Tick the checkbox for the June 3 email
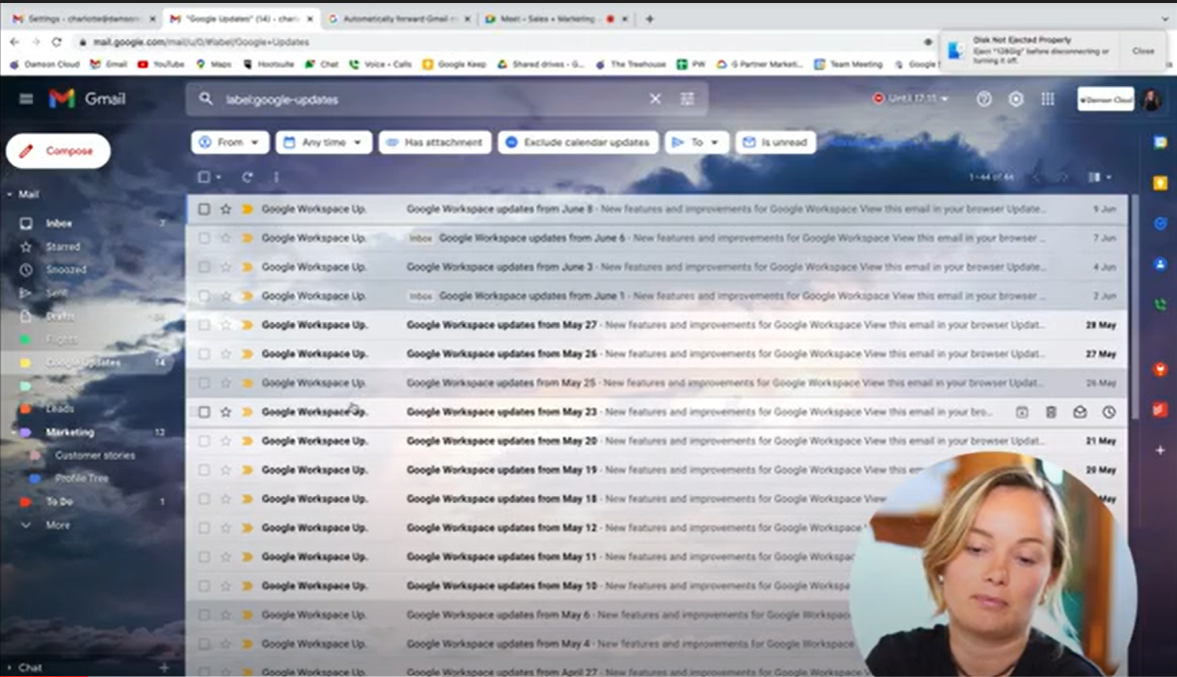This screenshot has width=1177, height=677. pyautogui.click(x=204, y=266)
